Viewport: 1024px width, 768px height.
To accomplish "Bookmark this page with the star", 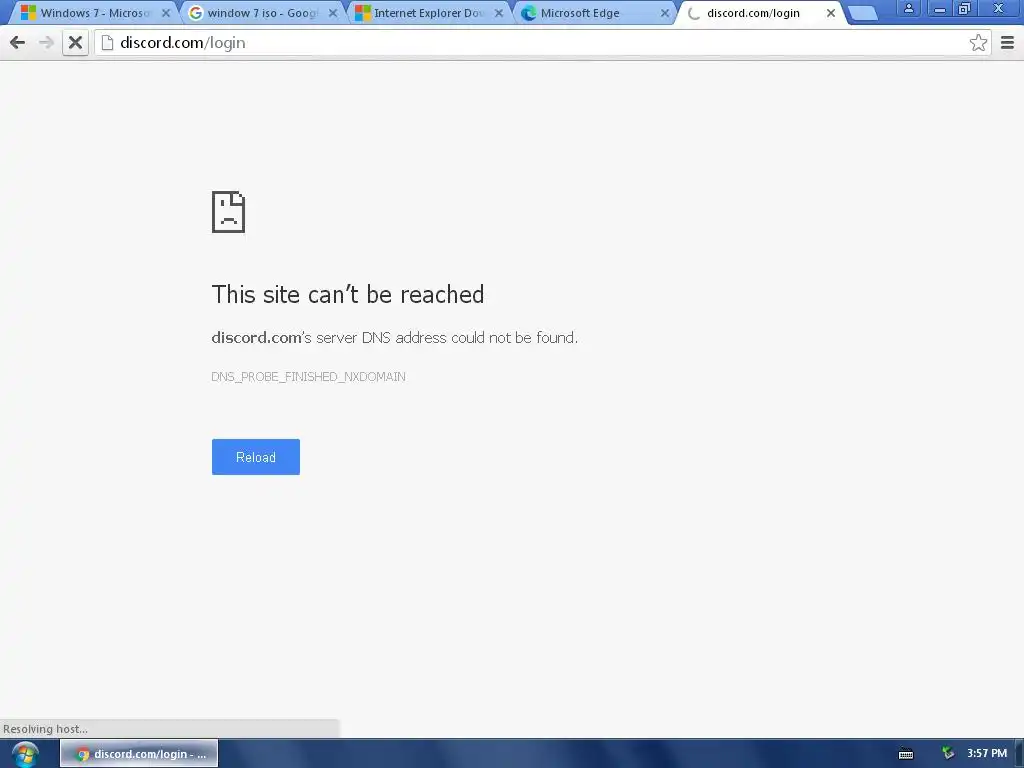I will 978,43.
